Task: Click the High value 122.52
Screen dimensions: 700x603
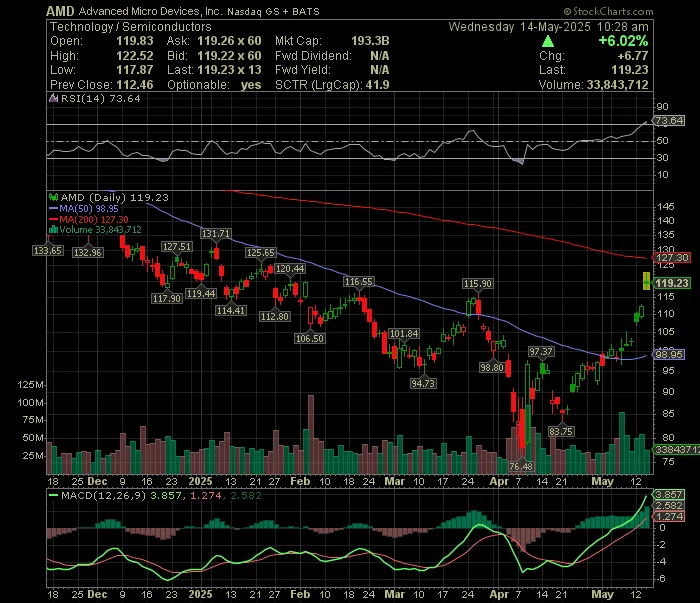Action: [x=135, y=56]
